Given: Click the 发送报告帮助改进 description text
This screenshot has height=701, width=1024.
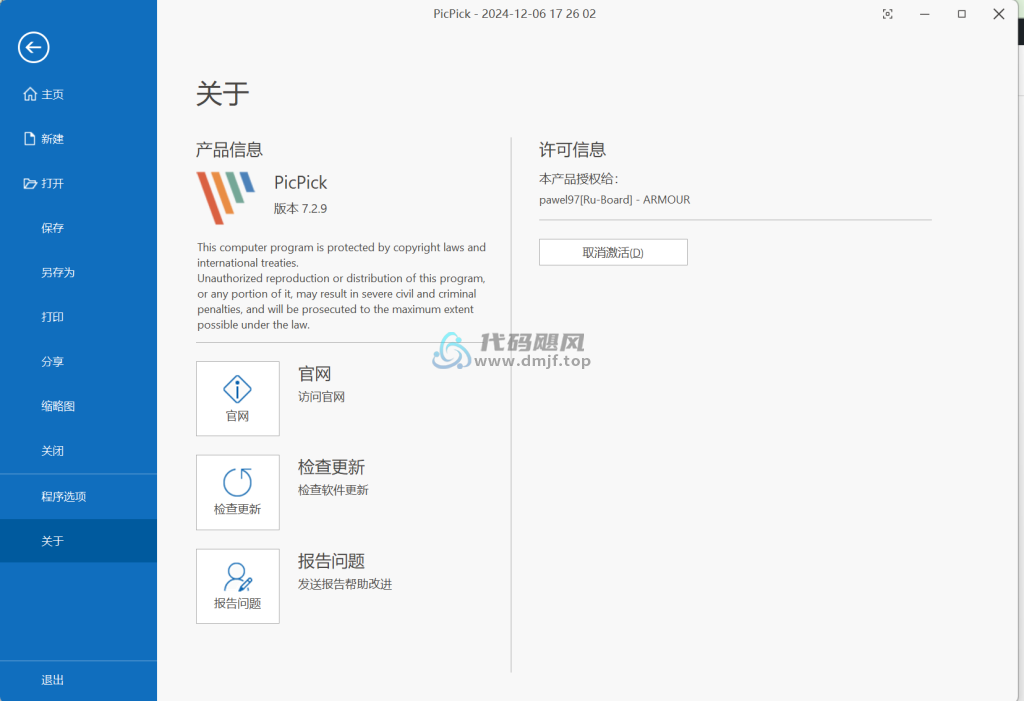Looking at the screenshot, I should tap(345, 584).
